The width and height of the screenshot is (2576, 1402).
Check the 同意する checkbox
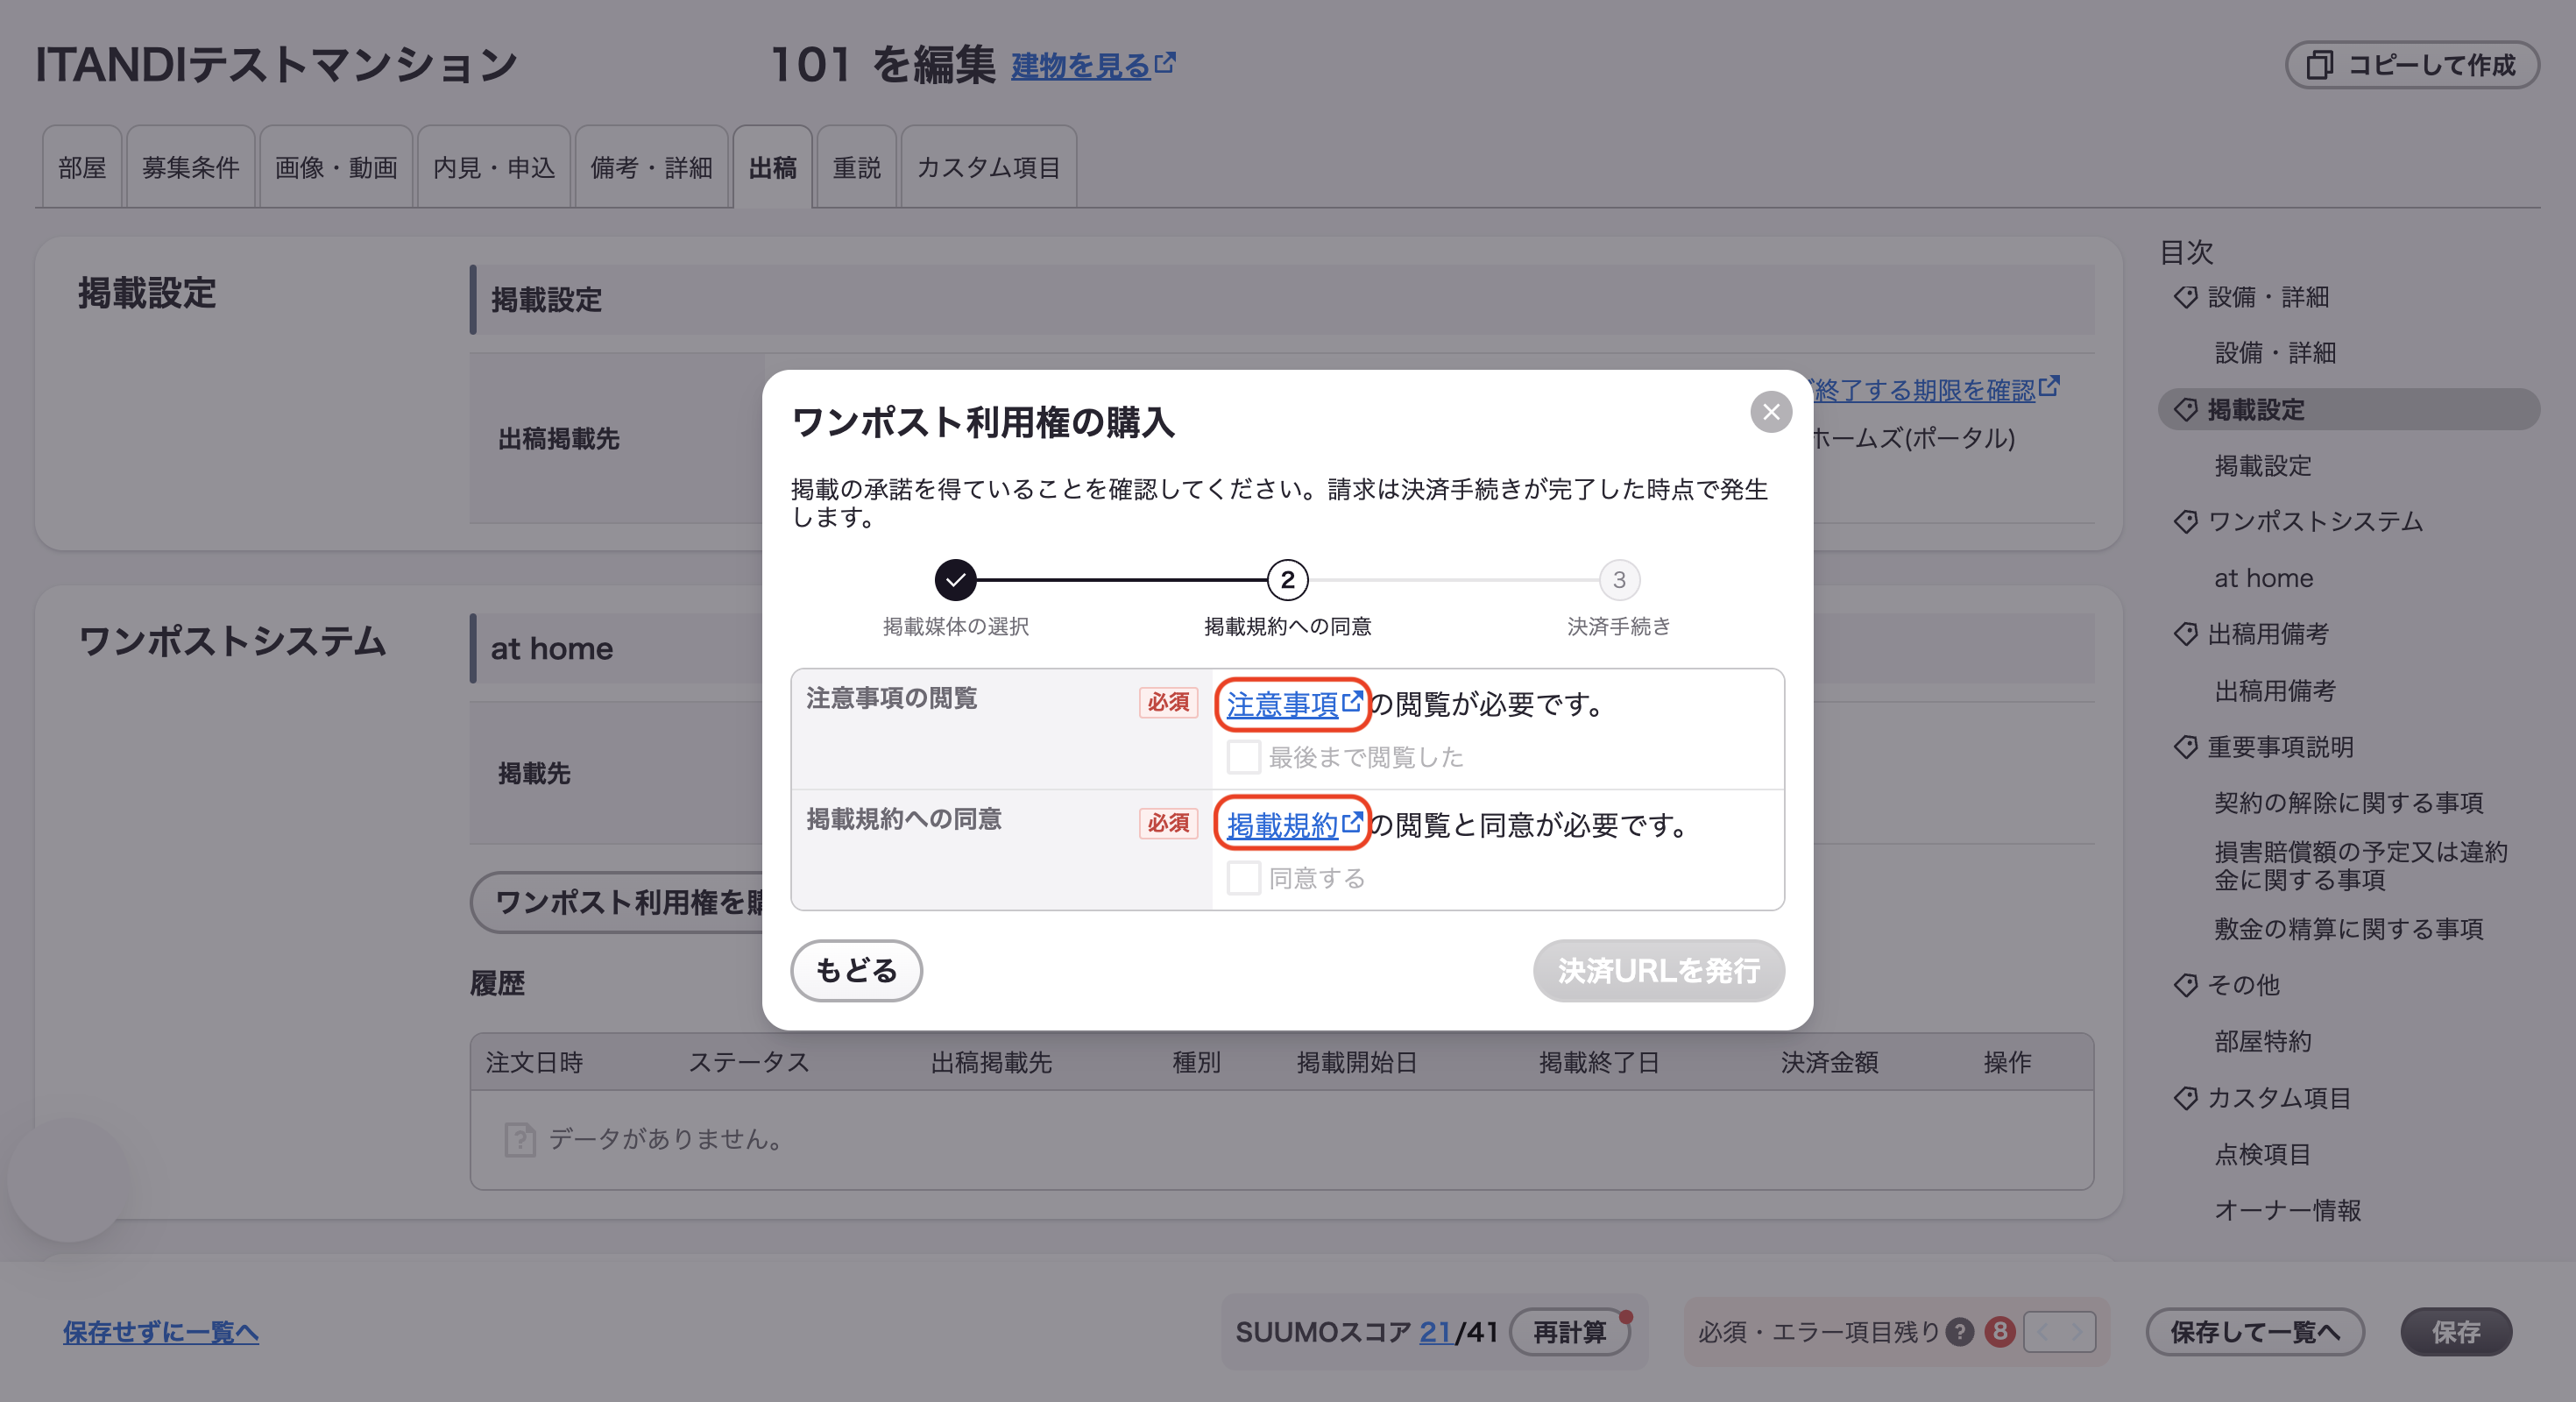(1243, 878)
